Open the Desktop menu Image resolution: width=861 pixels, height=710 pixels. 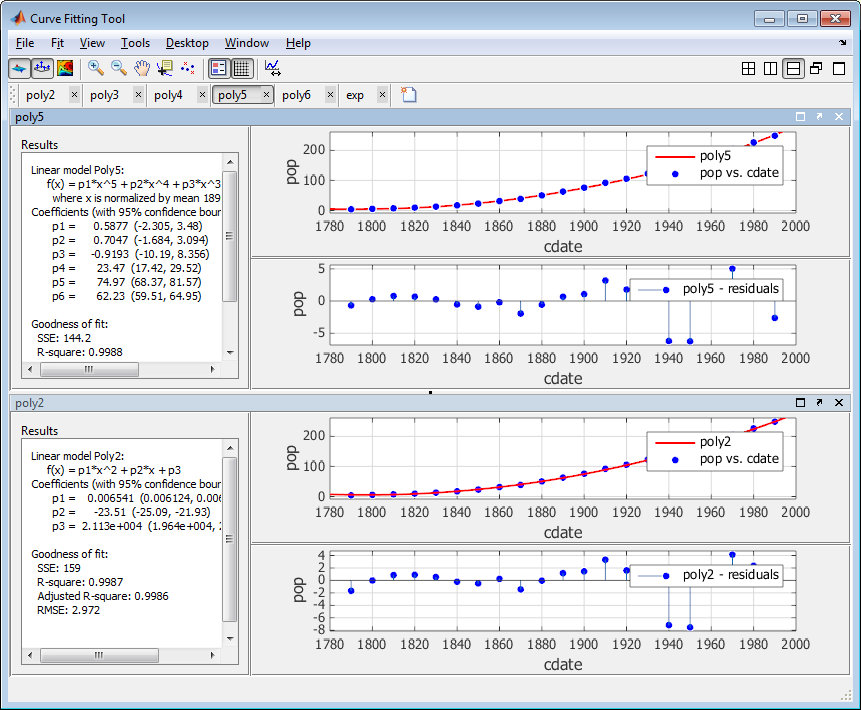pos(187,43)
